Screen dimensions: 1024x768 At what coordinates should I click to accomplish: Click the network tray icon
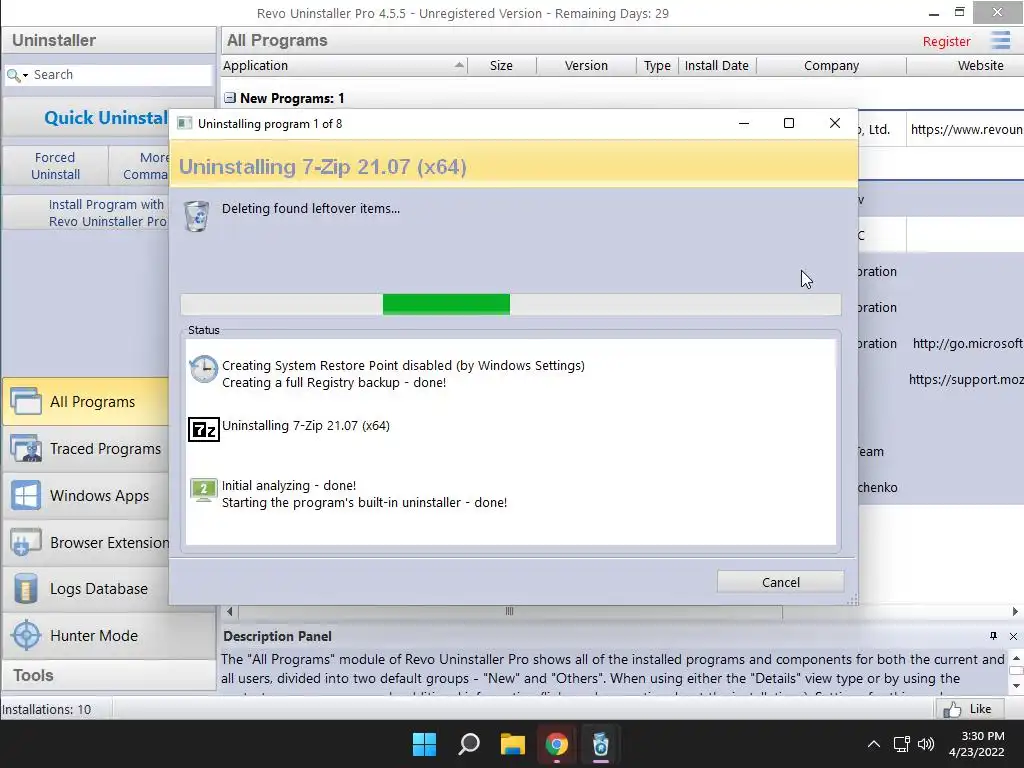click(902, 744)
